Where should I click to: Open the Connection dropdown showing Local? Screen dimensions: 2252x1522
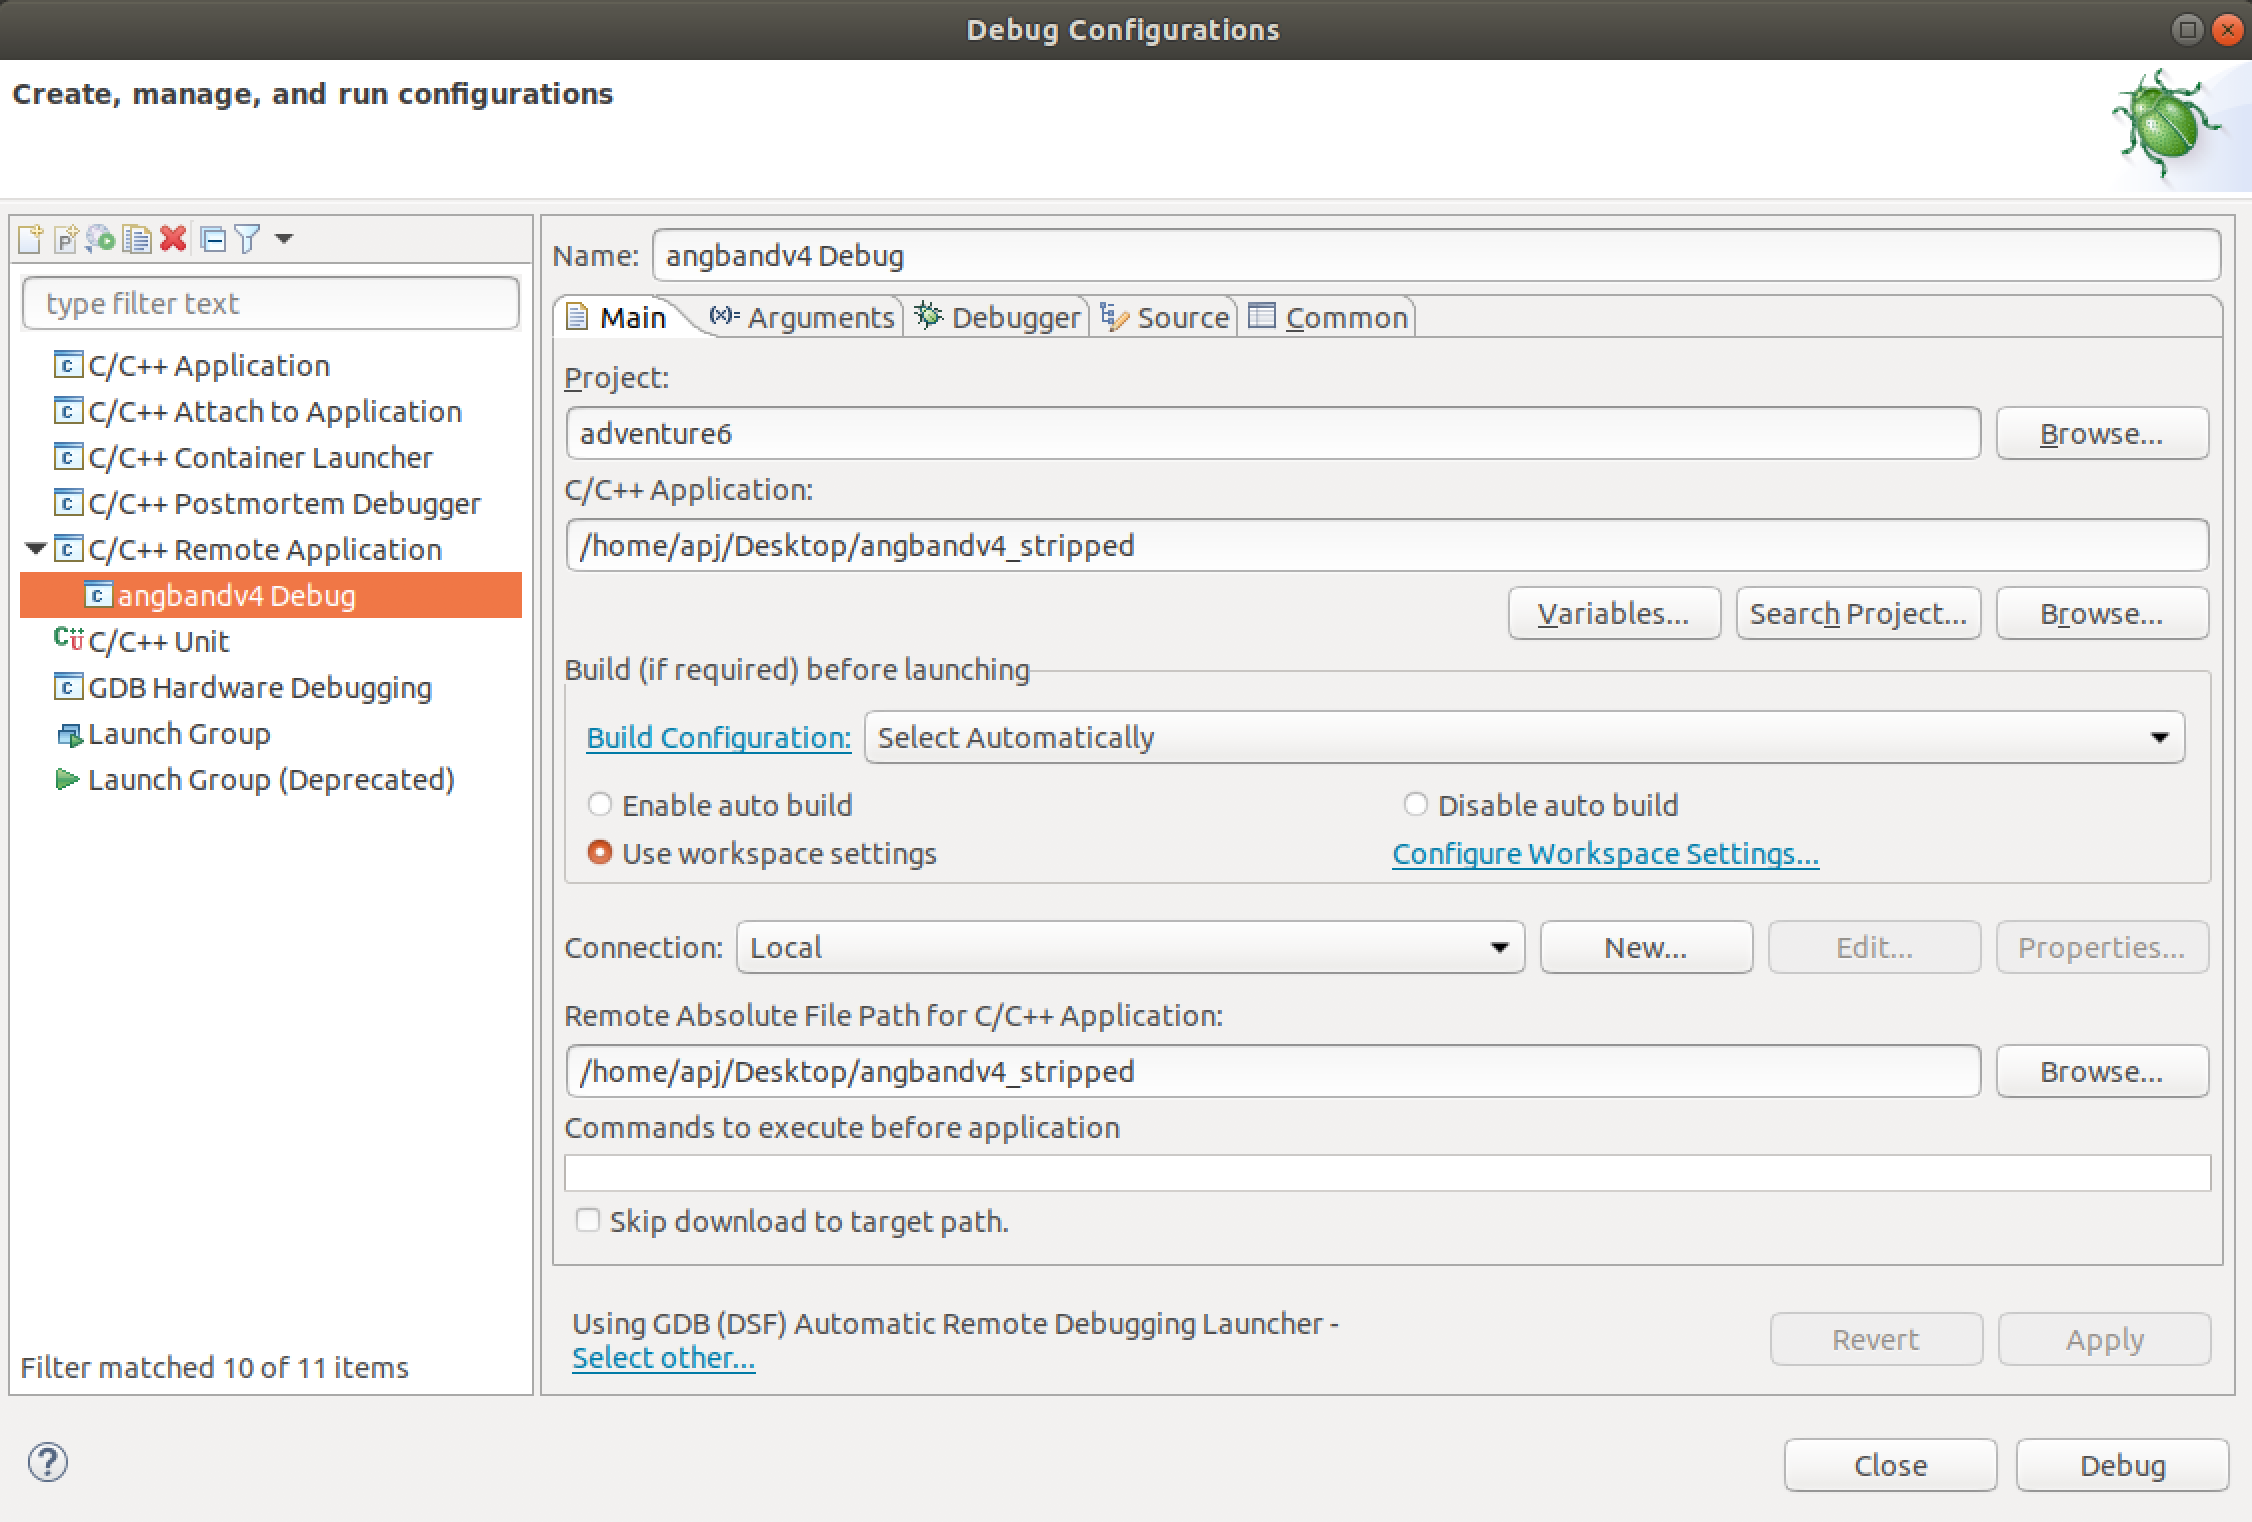(1129, 948)
